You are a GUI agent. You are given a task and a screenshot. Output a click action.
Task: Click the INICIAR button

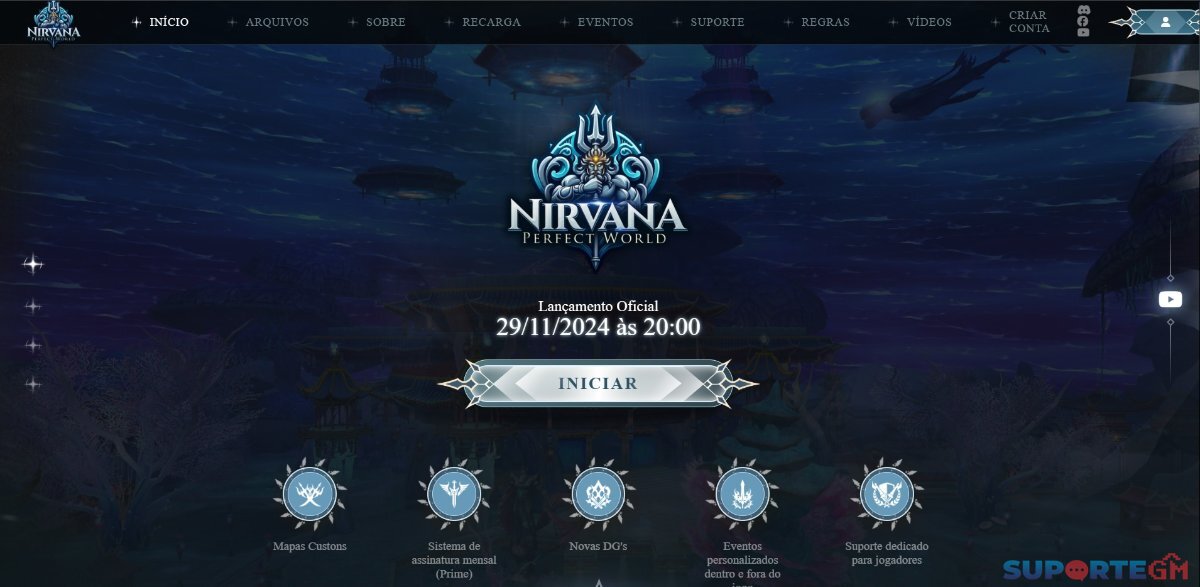coord(598,383)
